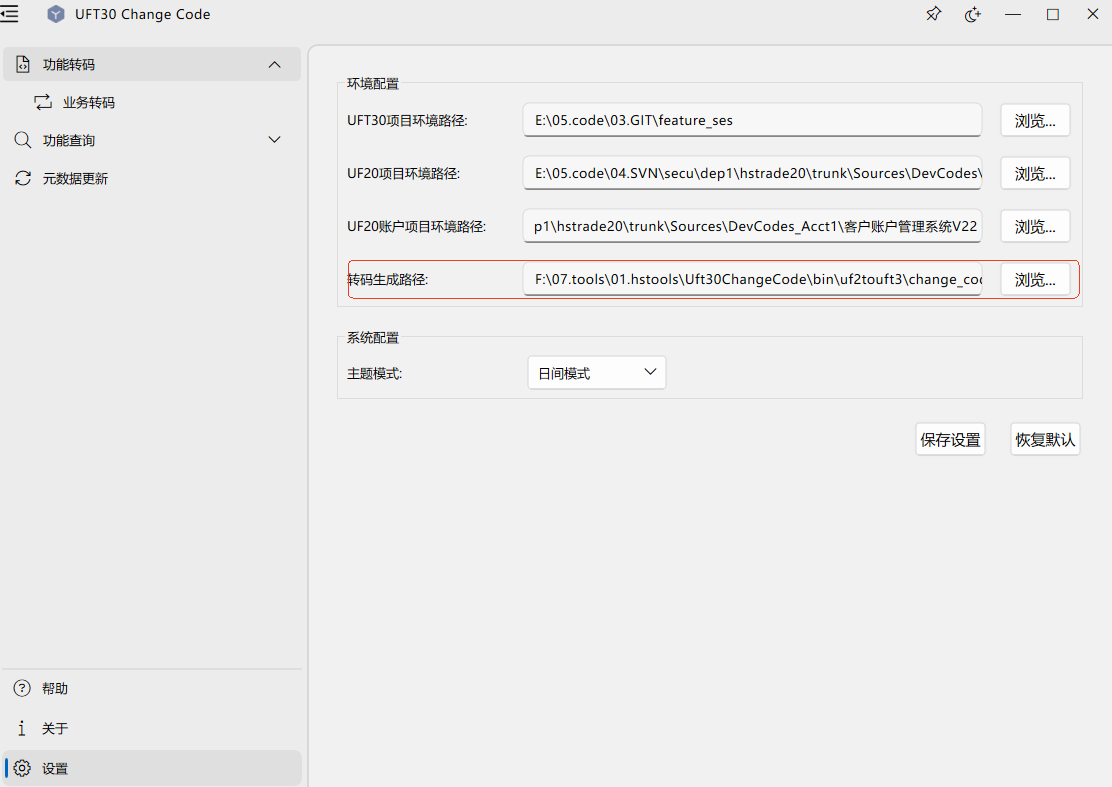Browse for UF20项目环境路径
Screen dimensions: 1112x787
point(1035,174)
